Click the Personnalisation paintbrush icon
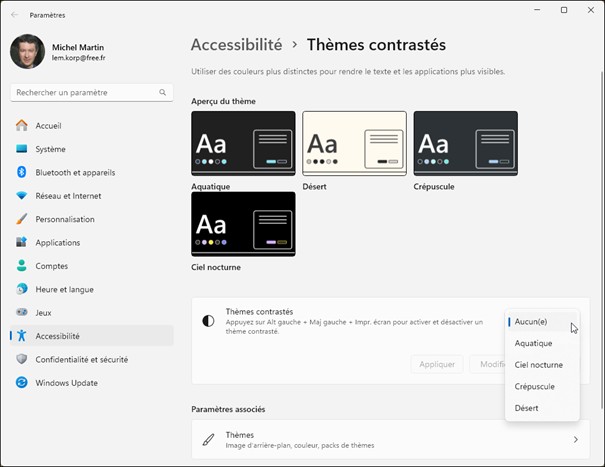605x467 pixels. pyautogui.click(x=21, y=219)
